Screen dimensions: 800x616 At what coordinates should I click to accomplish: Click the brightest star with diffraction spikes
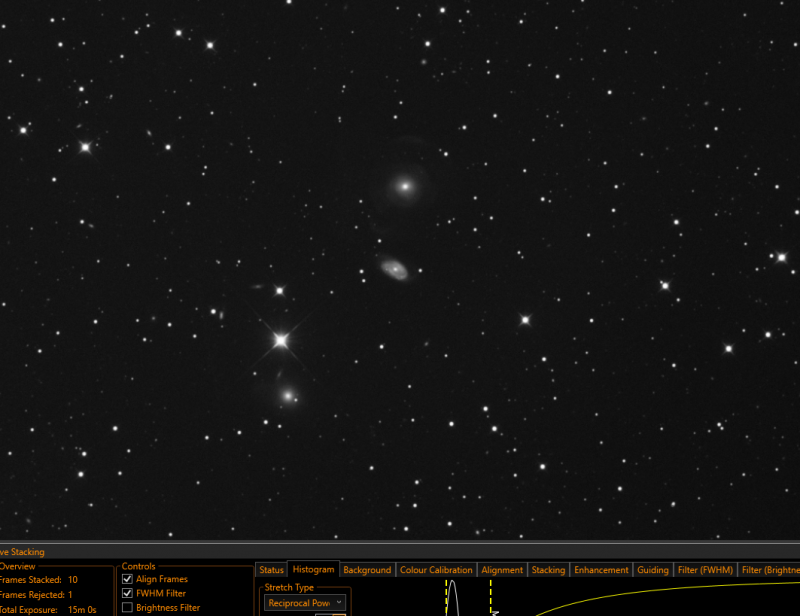point(281,340)
